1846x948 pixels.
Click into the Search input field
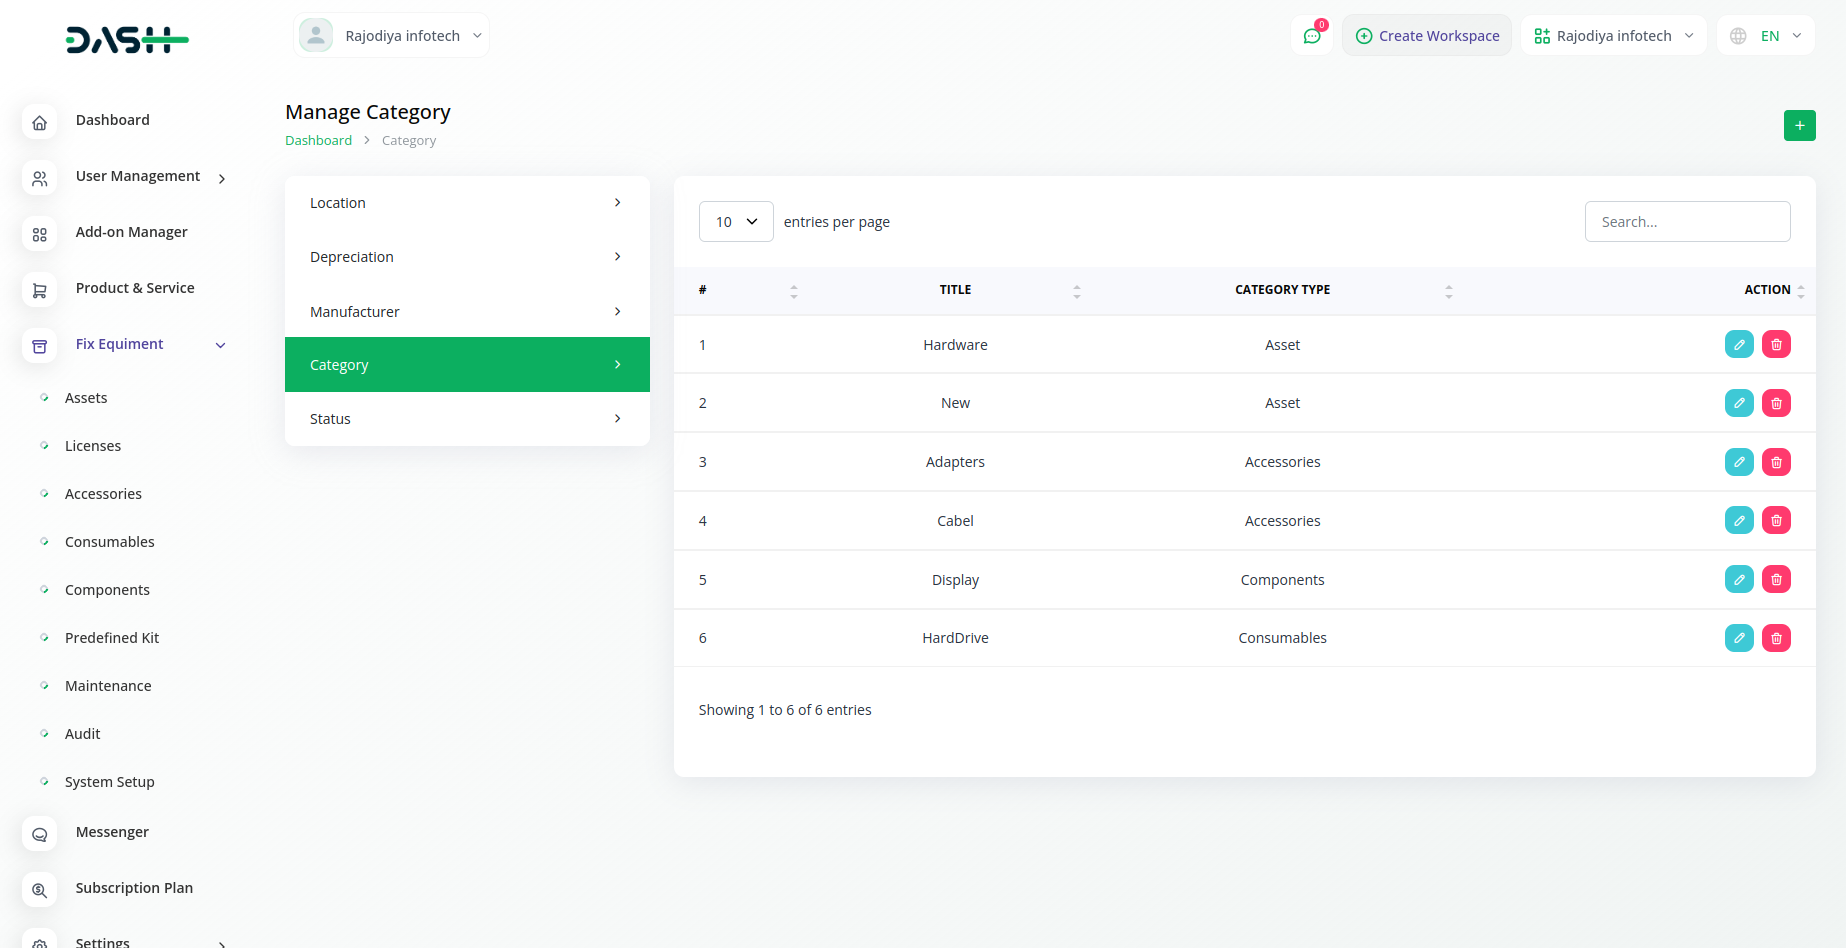[x=1687, y=222]
